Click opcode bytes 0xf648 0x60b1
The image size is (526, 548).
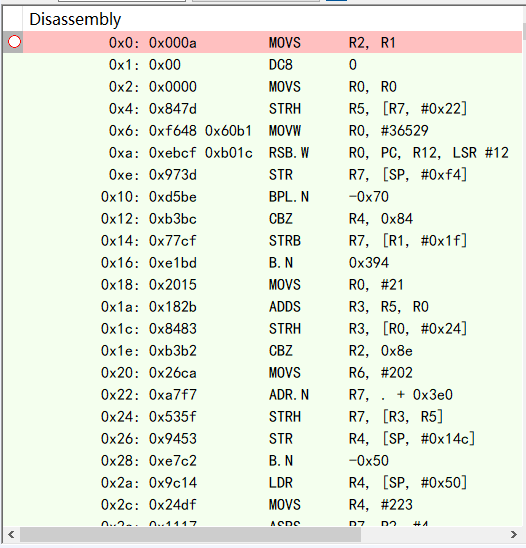[x=200, y=131]
